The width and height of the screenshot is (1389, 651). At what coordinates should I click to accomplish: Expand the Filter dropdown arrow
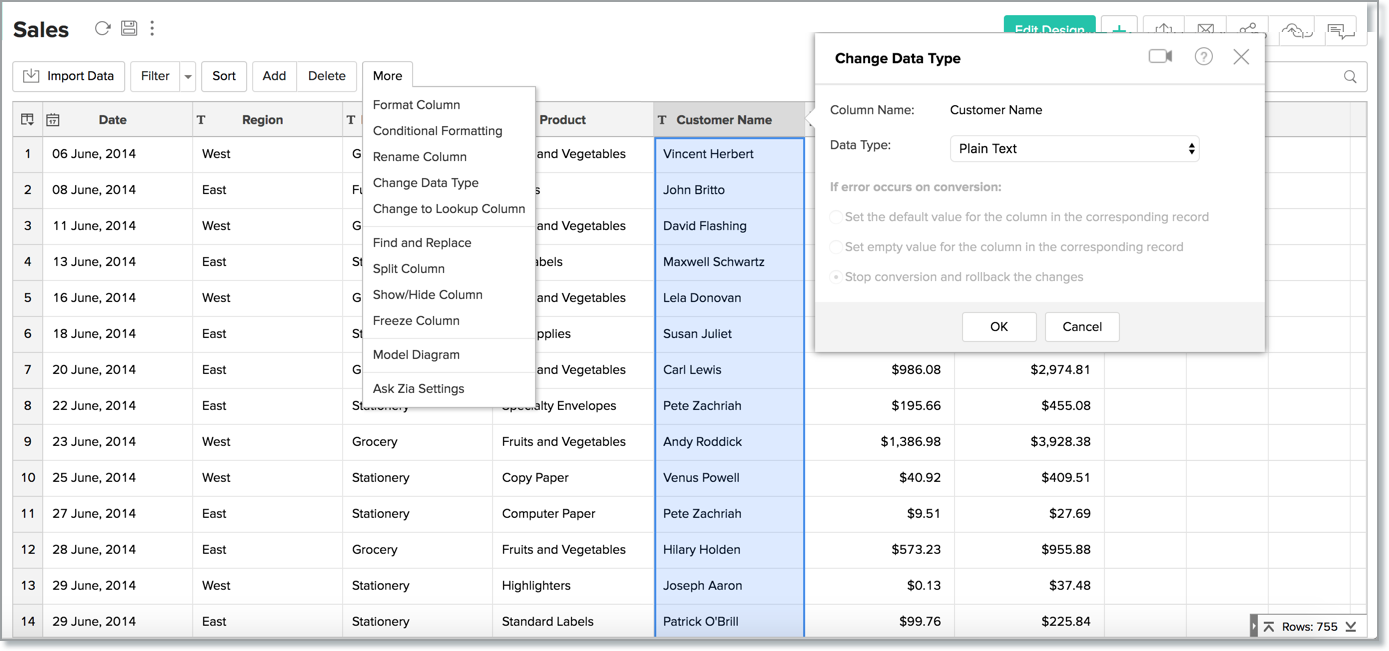(x=188, y=76)
